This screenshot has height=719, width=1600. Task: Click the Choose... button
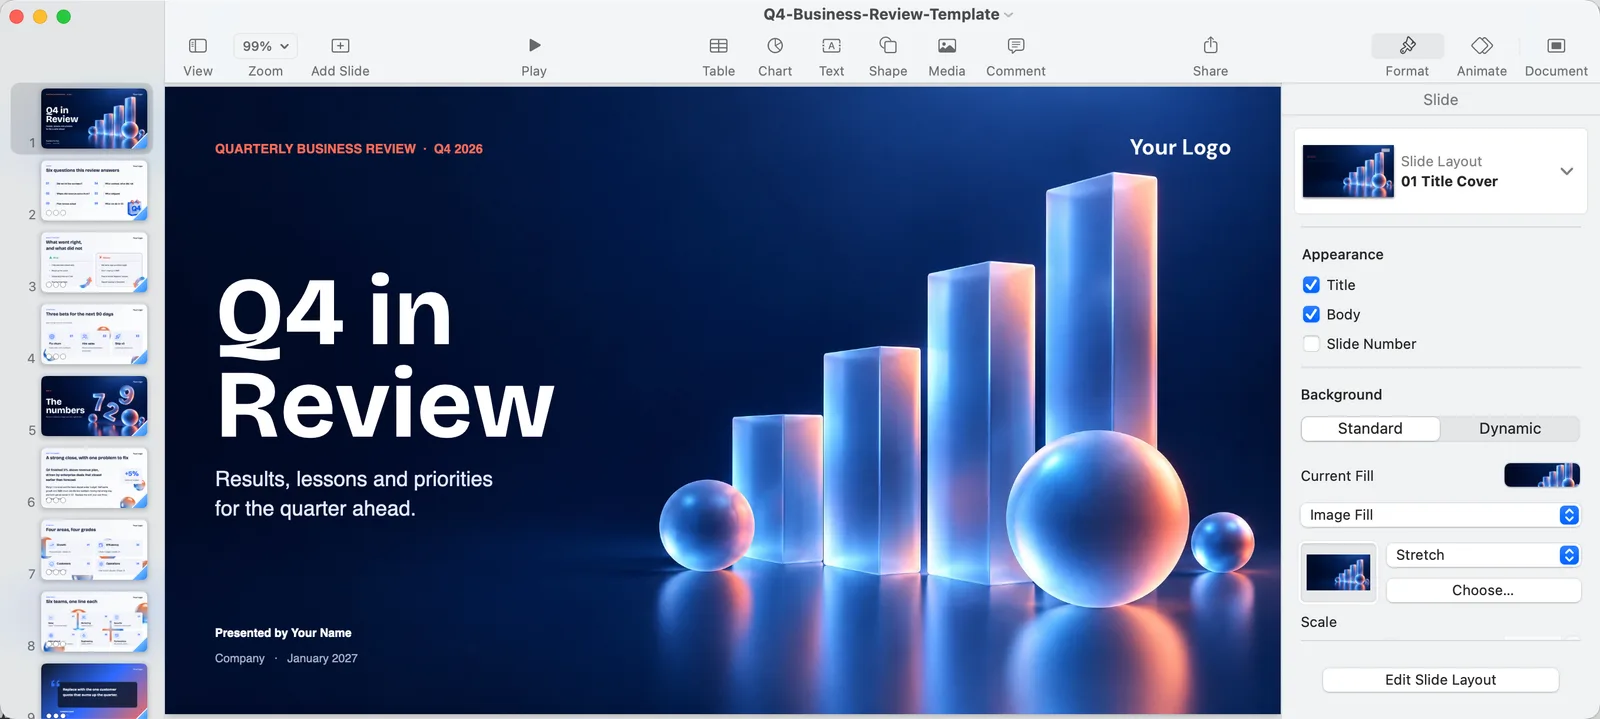pos(1483,591)
